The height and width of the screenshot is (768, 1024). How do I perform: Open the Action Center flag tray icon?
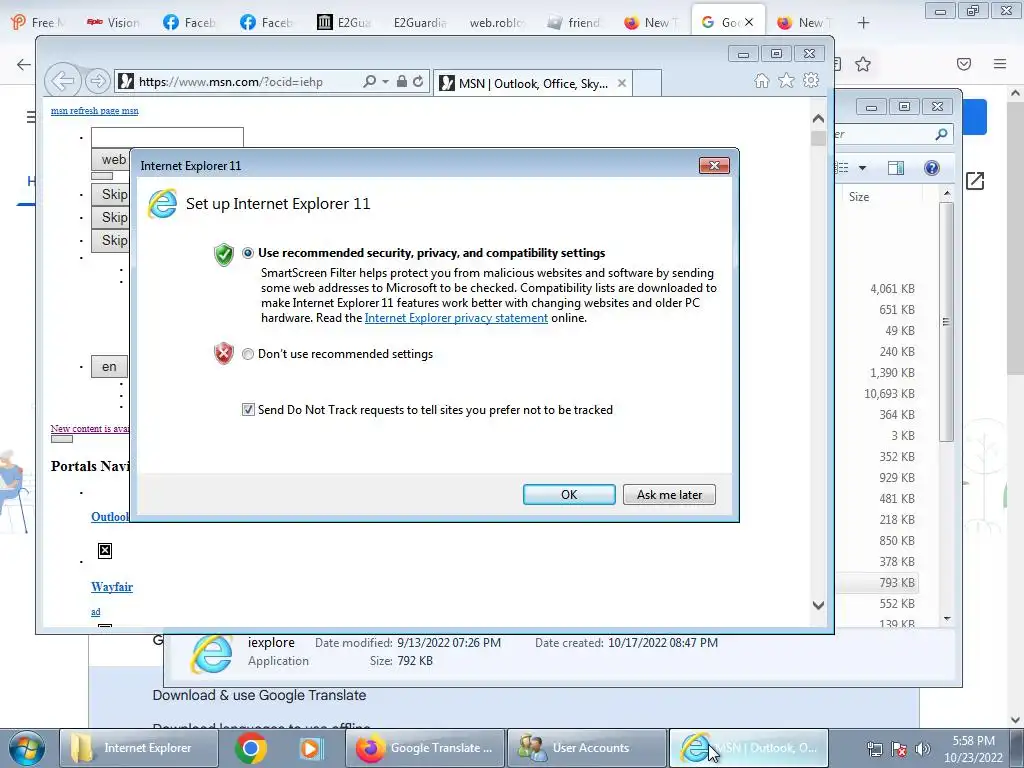[899, 750]
